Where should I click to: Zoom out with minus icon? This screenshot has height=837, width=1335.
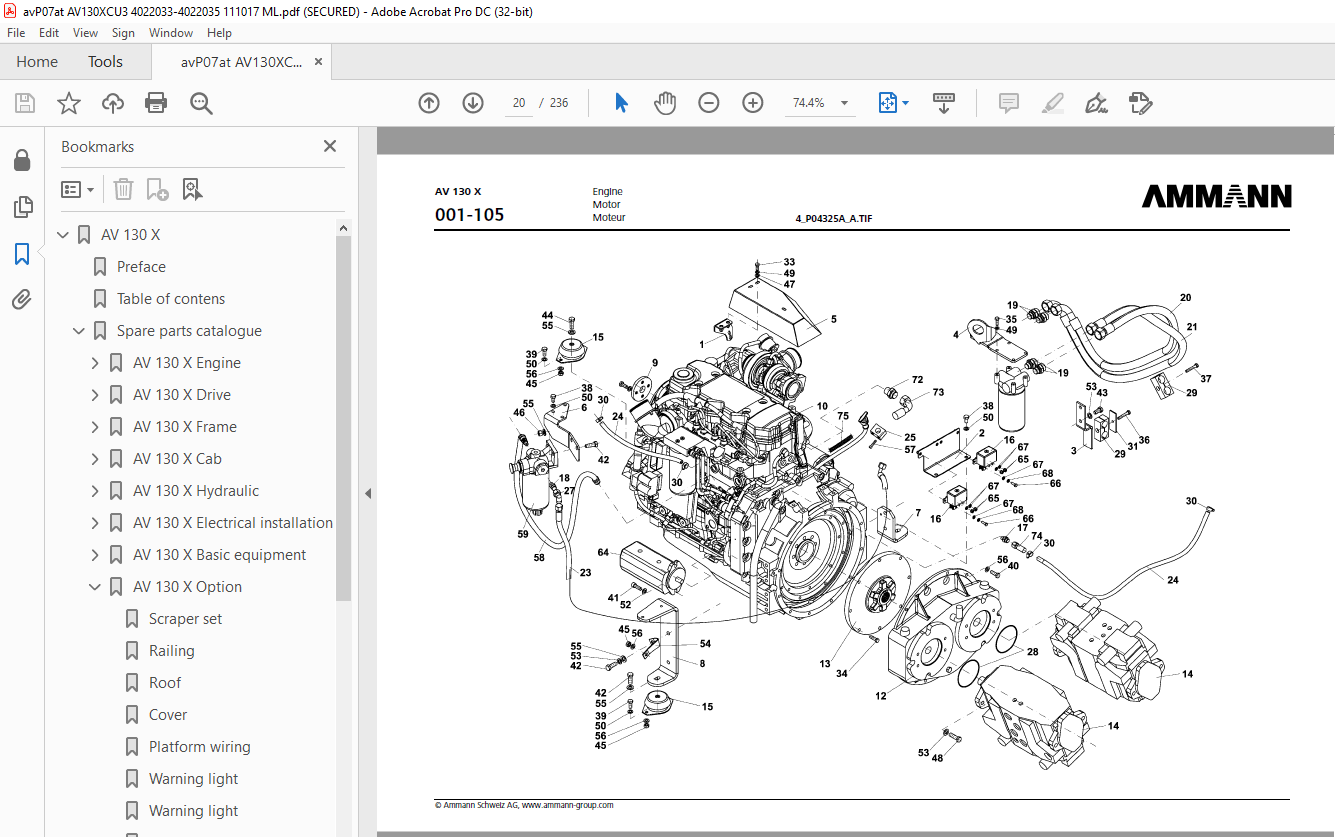click(709, 103)
